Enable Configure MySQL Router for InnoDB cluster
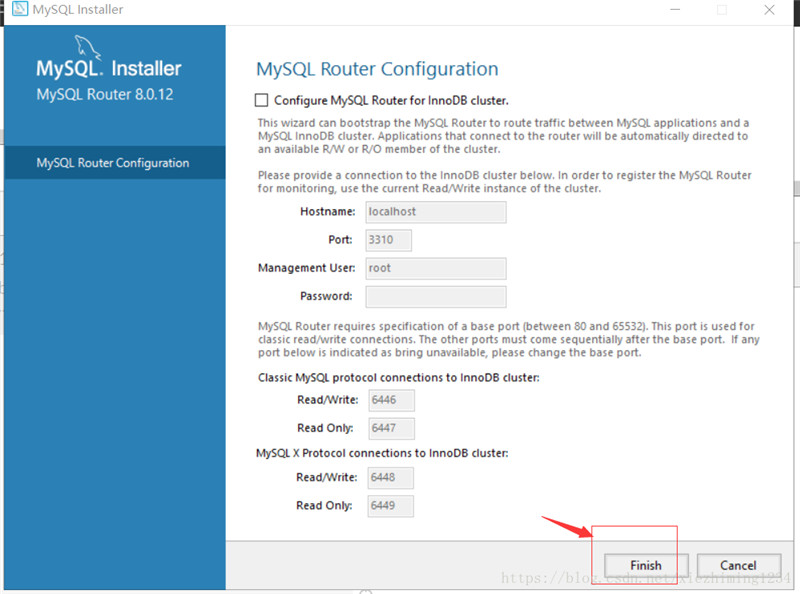The height and width of the screenshot is (594, 800). pos(262,100)
